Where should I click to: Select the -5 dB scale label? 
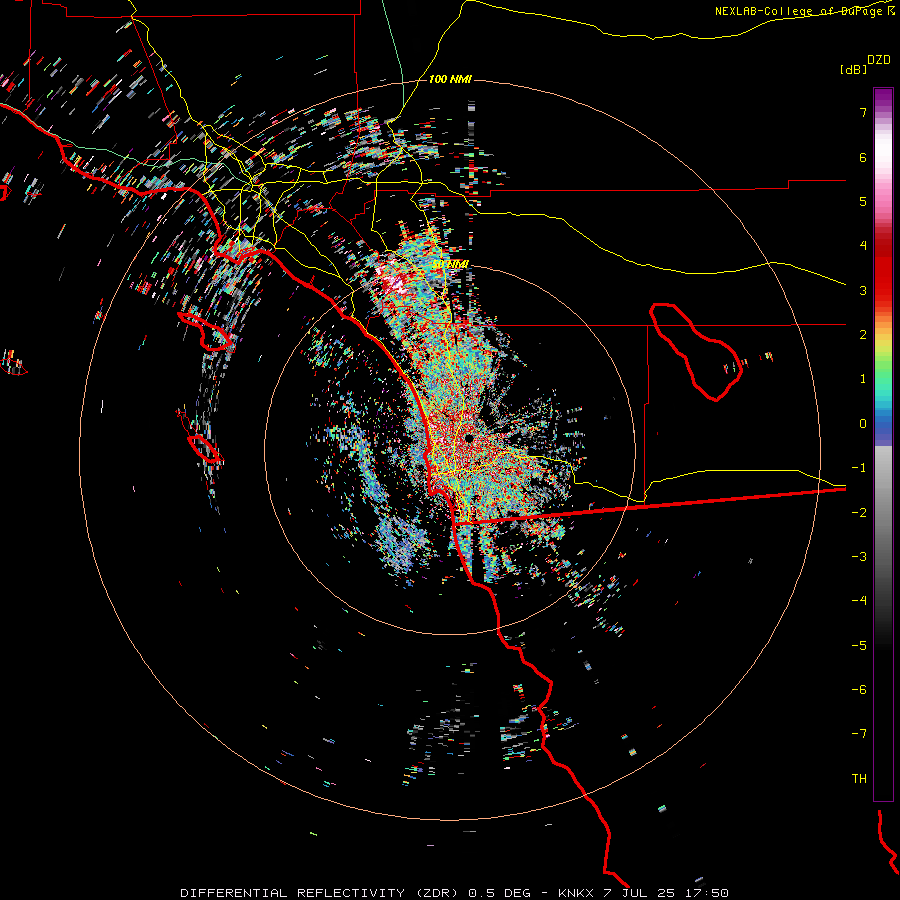[859, 646]
